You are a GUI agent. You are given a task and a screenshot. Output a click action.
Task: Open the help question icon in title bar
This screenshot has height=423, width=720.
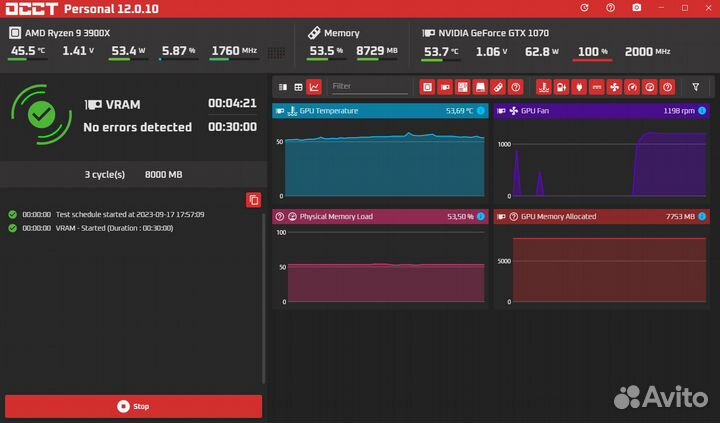tap(610, 8)
